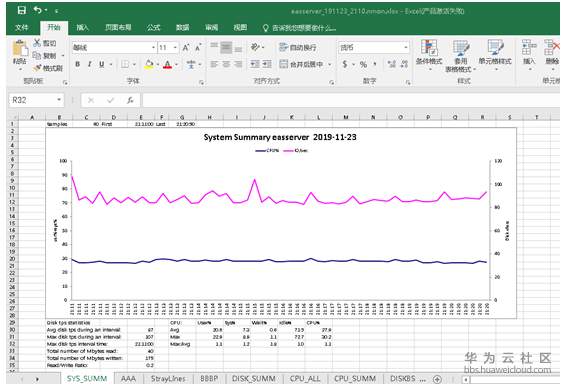Open the Font group dialog launcher

[x=201, y=82]
